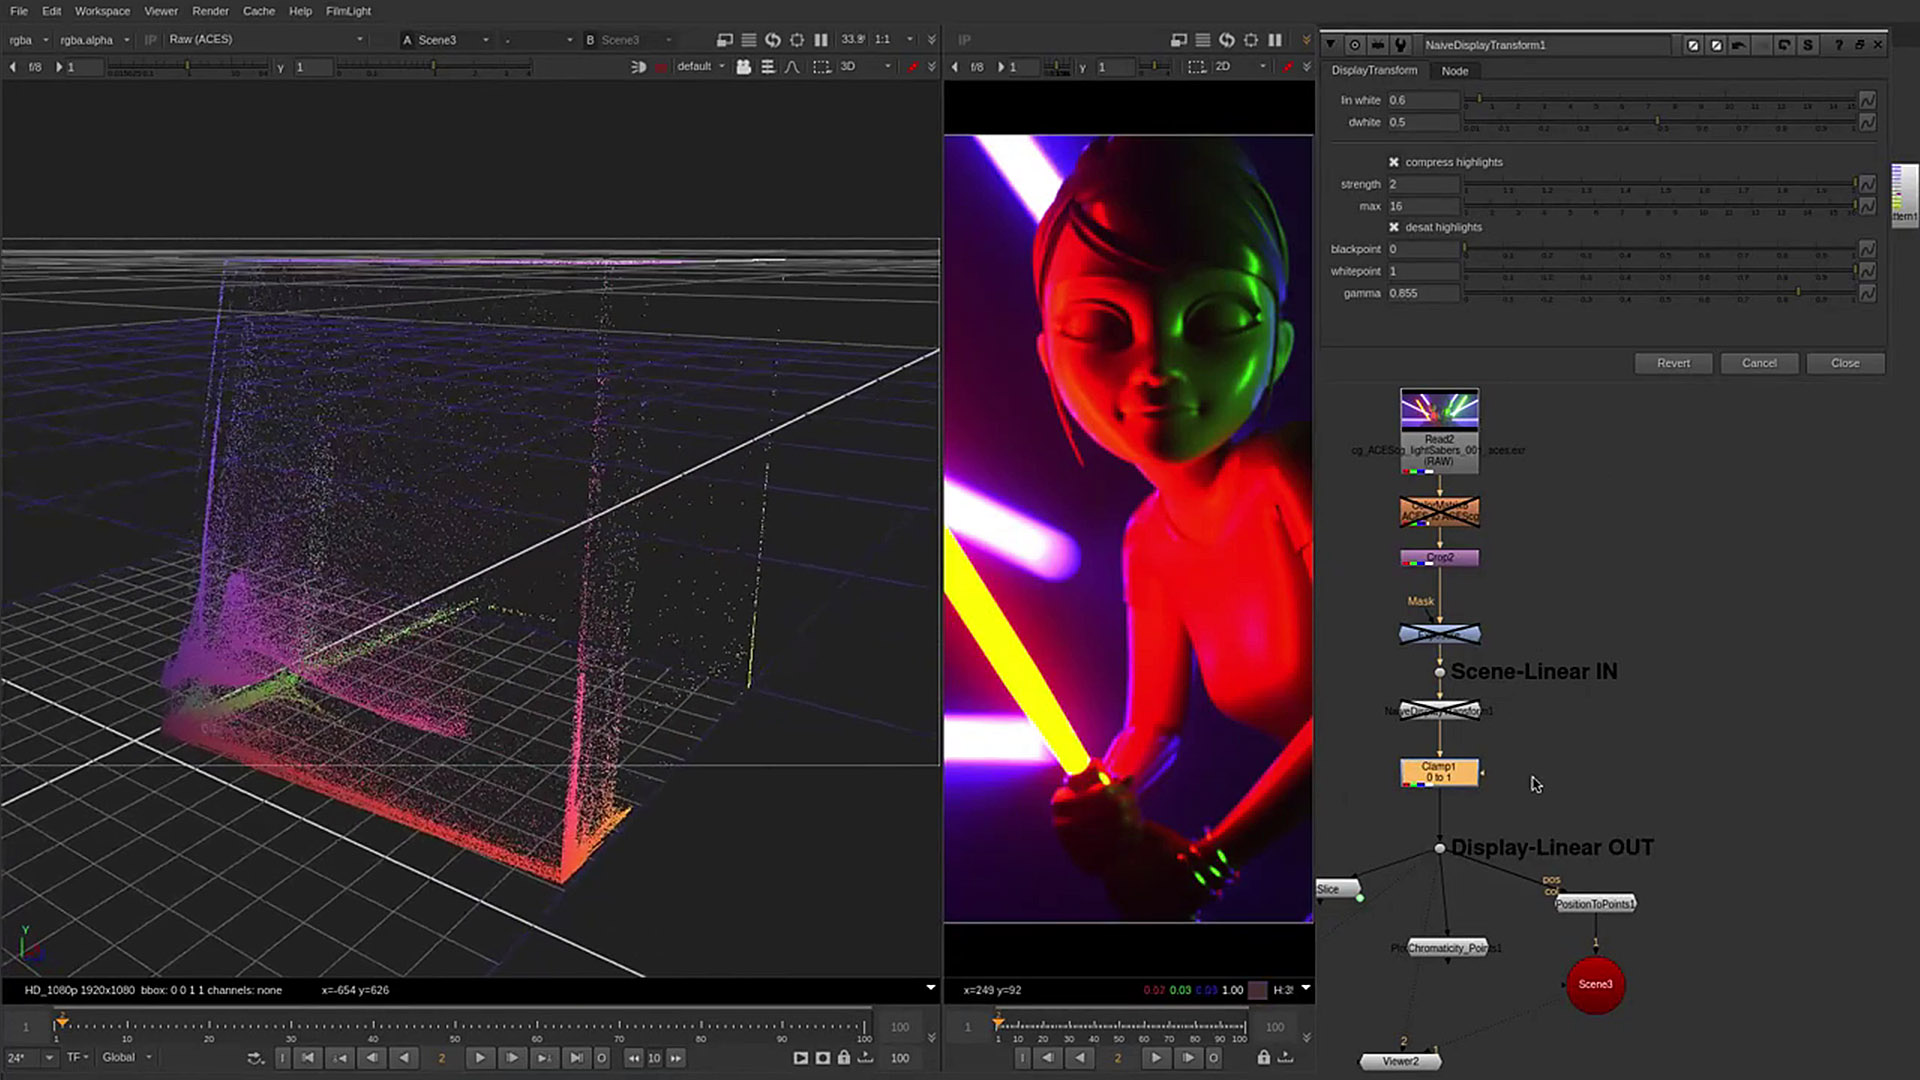Open the rgba channel layer dropdown
The height and width of the screenshot is (1080, 1920).
29,40
